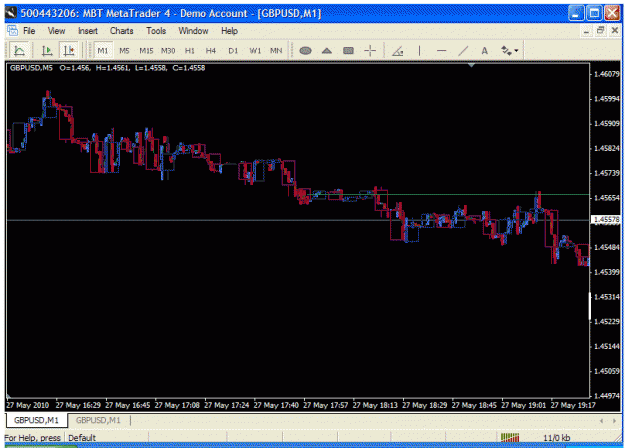Click the 11/0 kb traffic indicator
This screenshot has width=625, height=448.
click(556, 438)
